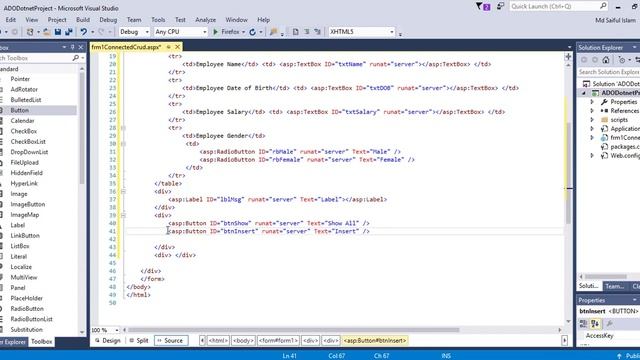Select the HyperLink control in Toolbox
Image resolution: width=640 pixels, height=360 pixels.
coord(24,183)
